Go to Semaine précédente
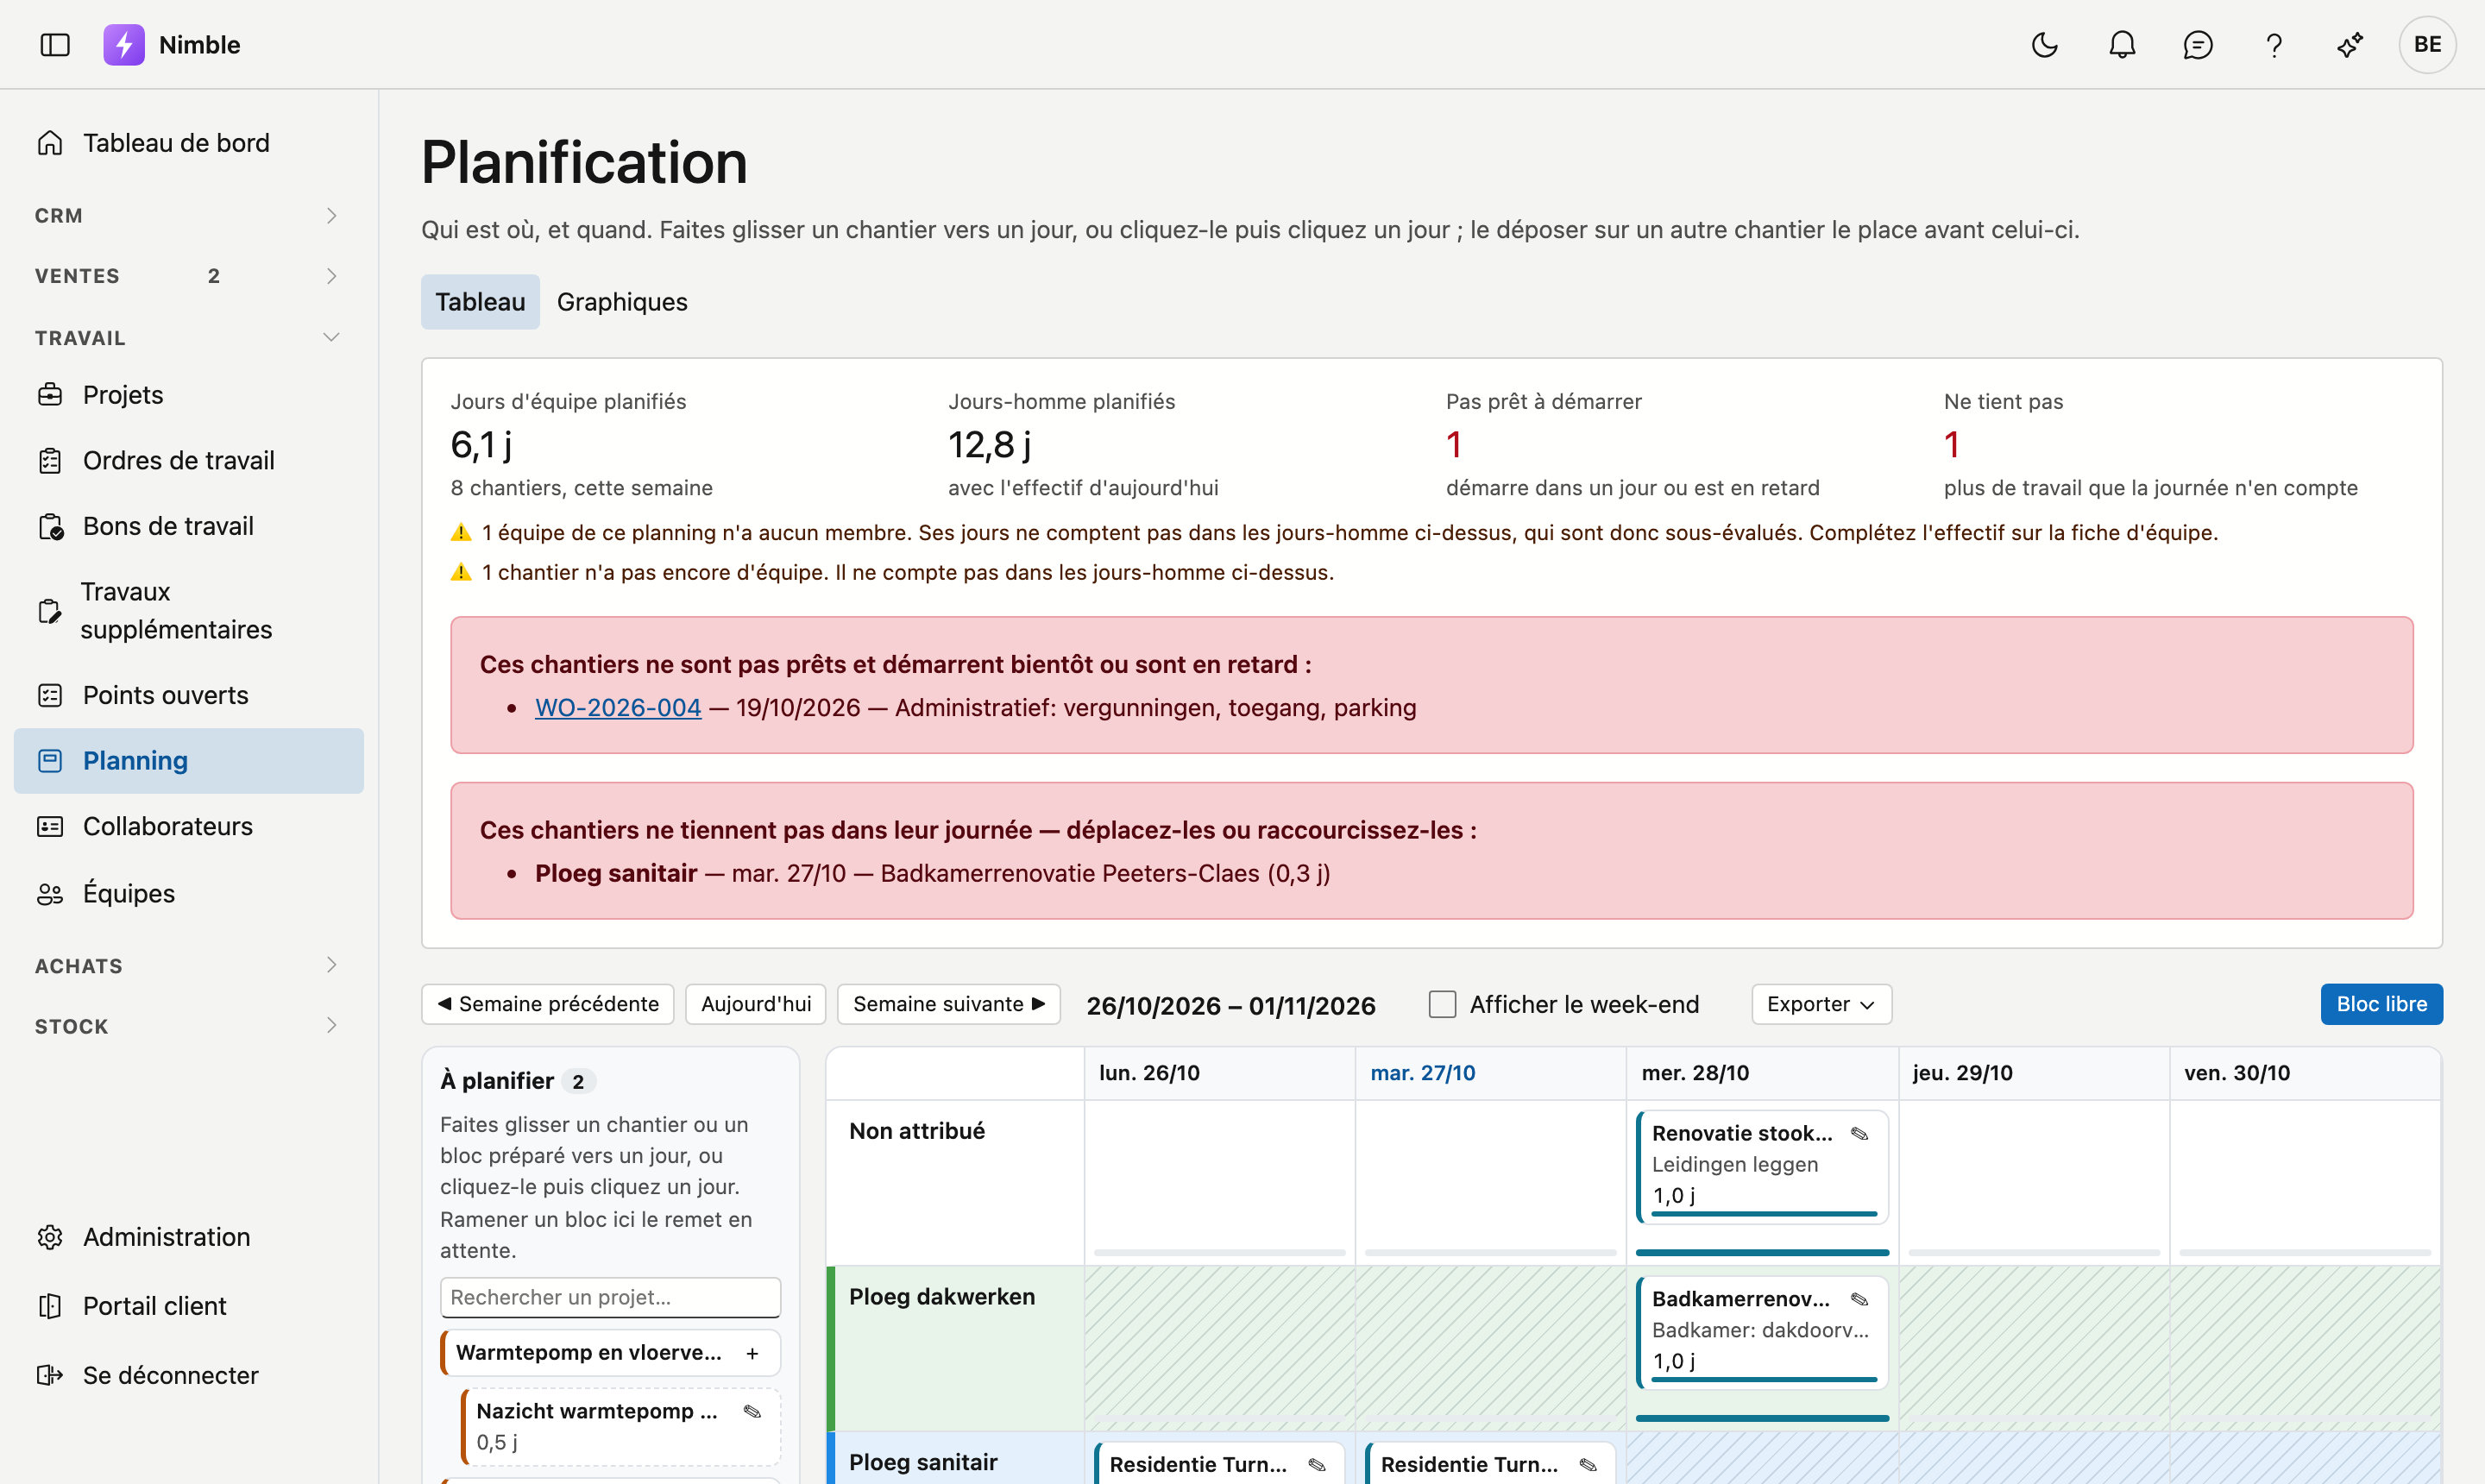The height and width of the screenshot is (1484, 2485). click(x=548, y=1004)
